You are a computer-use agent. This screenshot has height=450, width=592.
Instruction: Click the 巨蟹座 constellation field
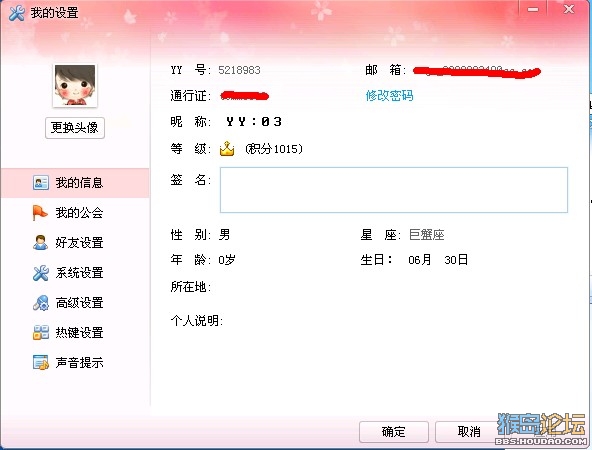coord(427,235)
